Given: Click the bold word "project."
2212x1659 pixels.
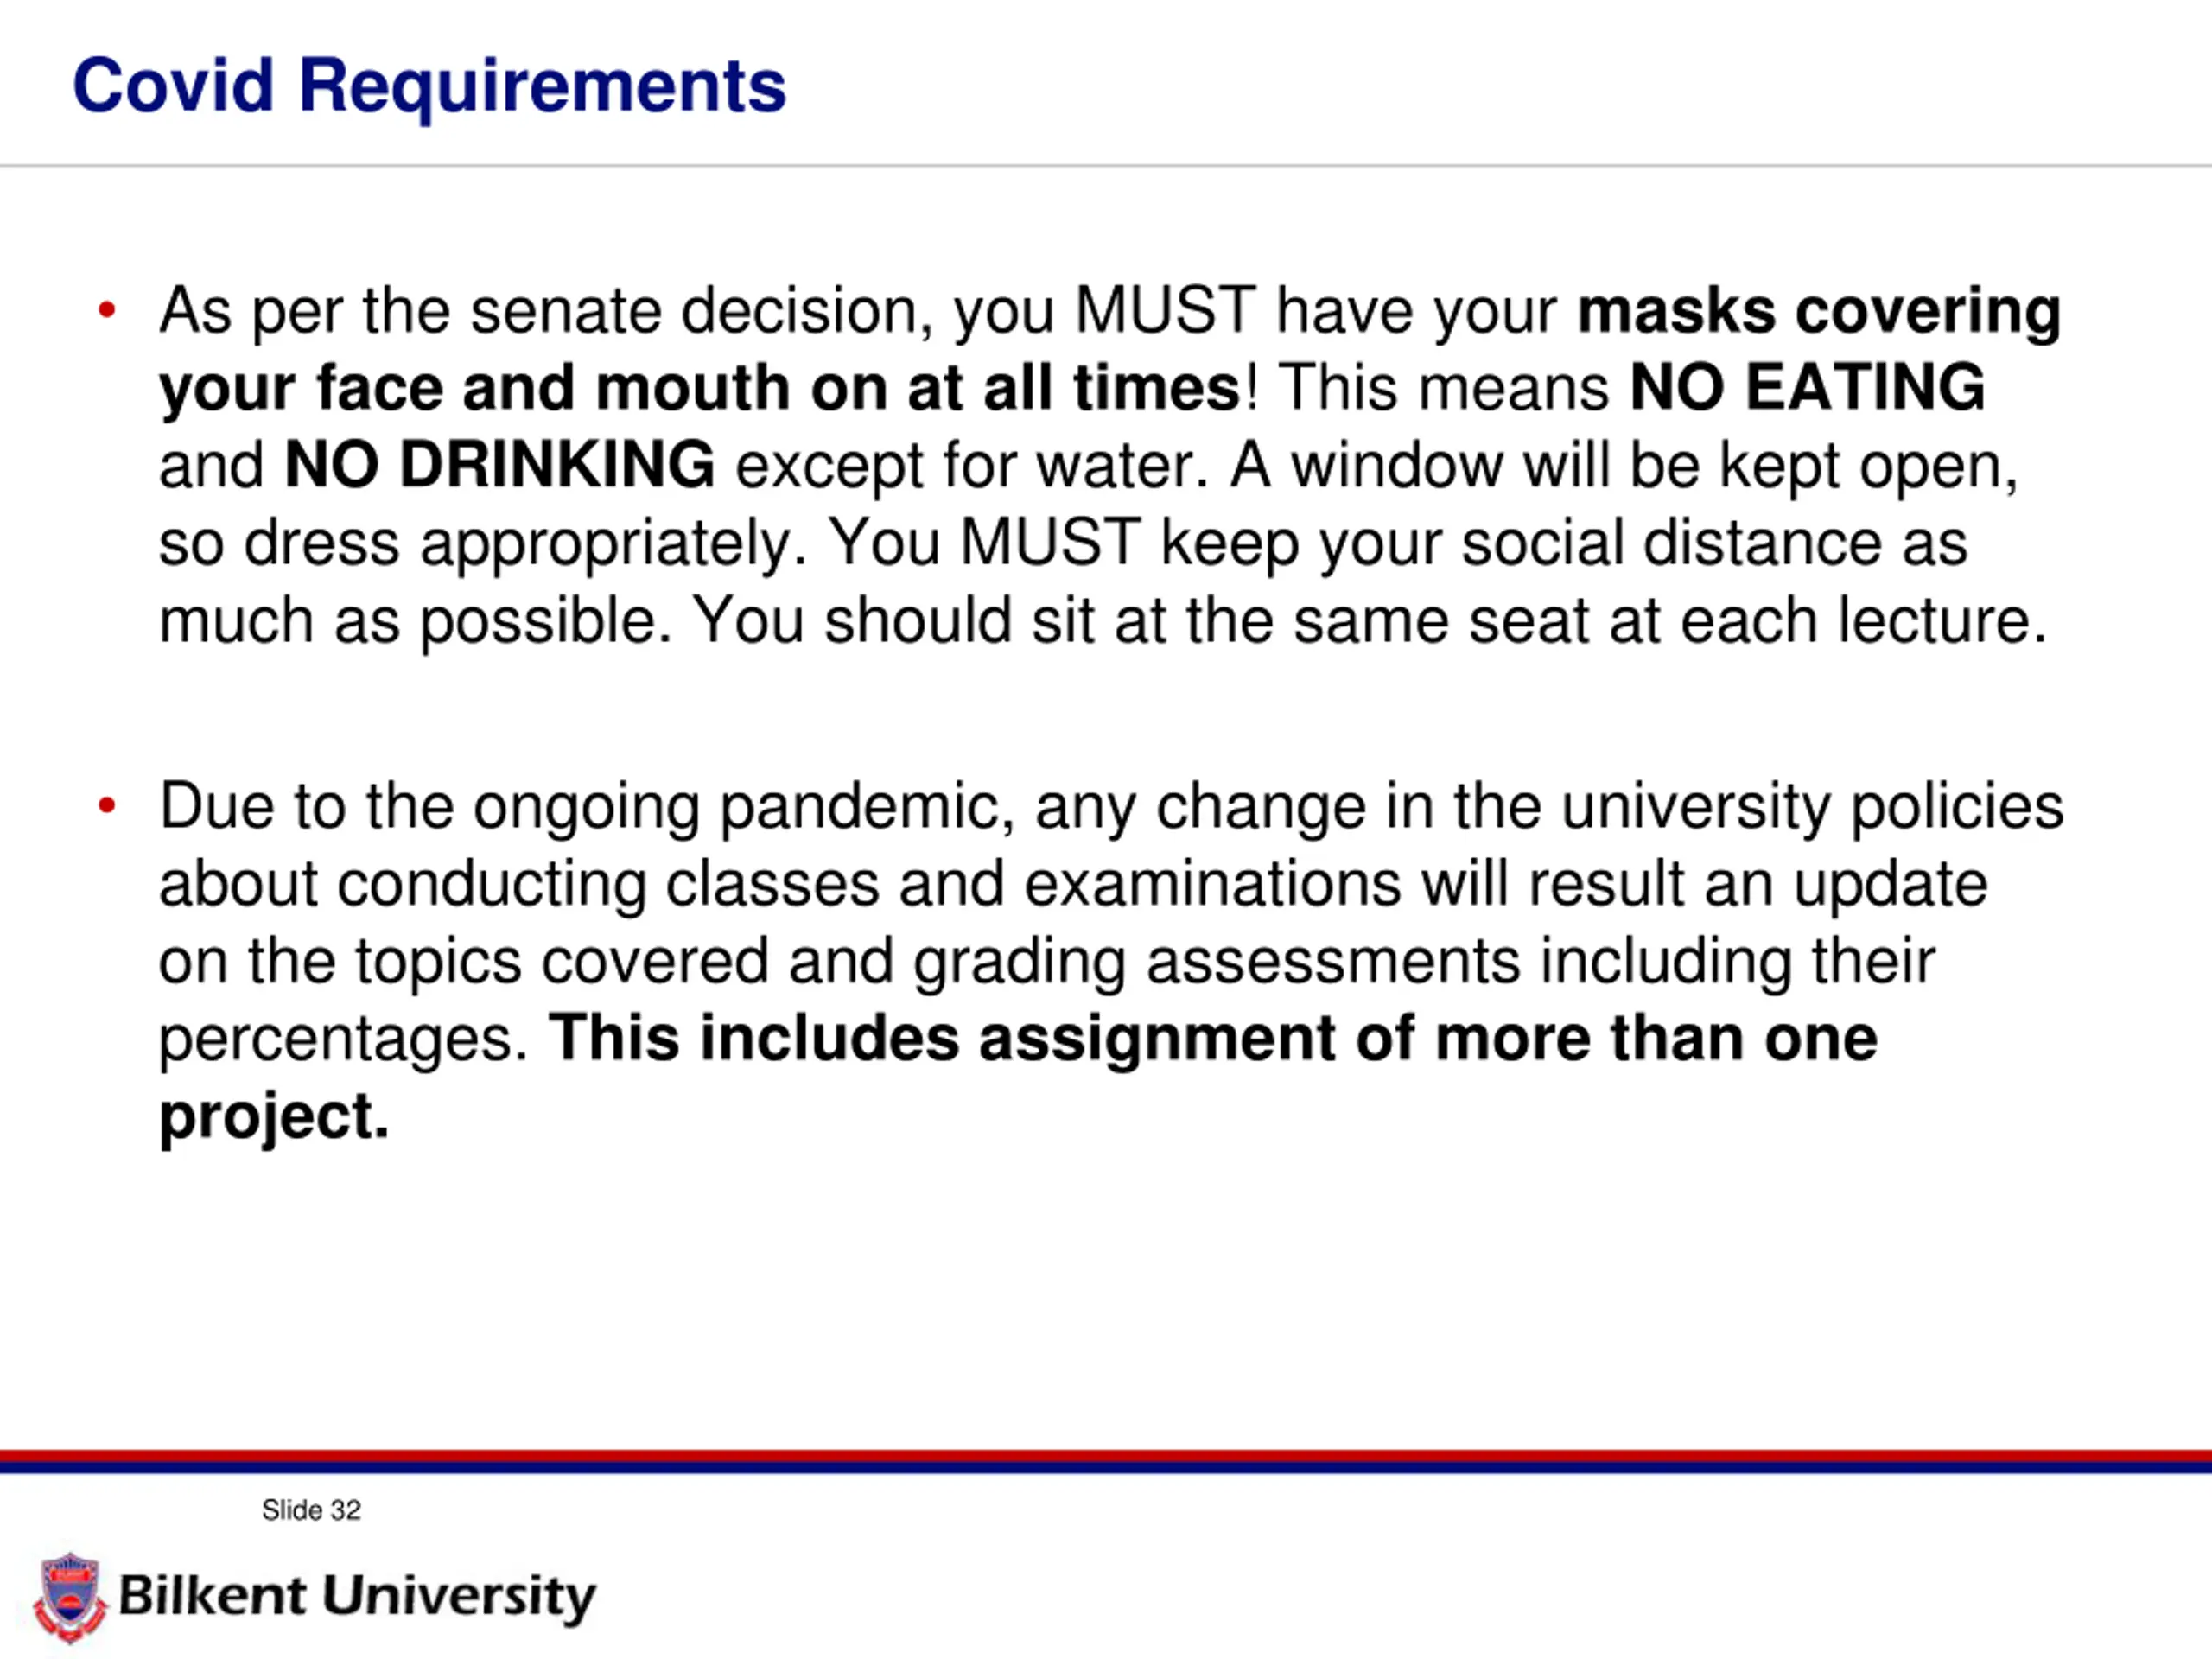Looking at the screenshot, I should click(274, 1118).
